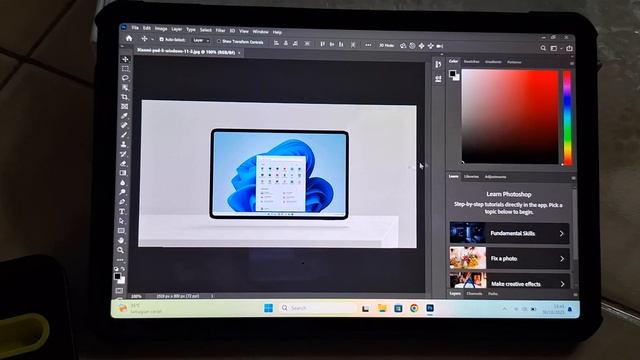Open the Photoshop search magnifier icon

(x=543, y=48)
